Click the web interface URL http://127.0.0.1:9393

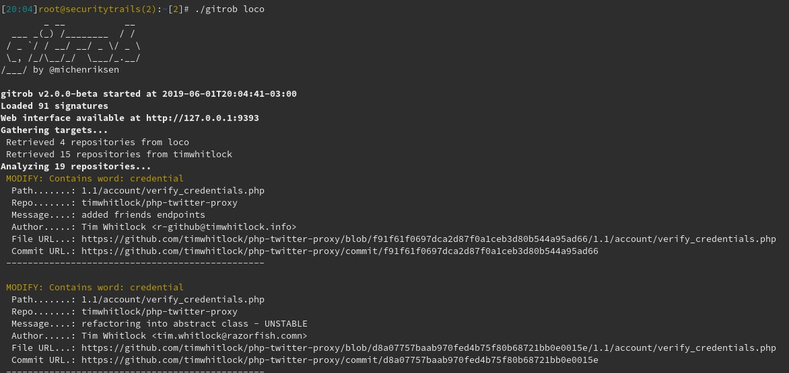pos(202,118)
